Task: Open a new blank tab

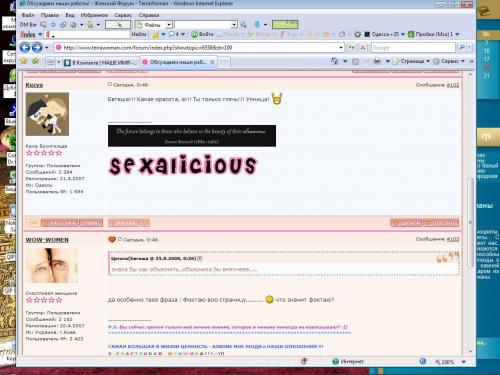Action: click(x=224, y=62)
